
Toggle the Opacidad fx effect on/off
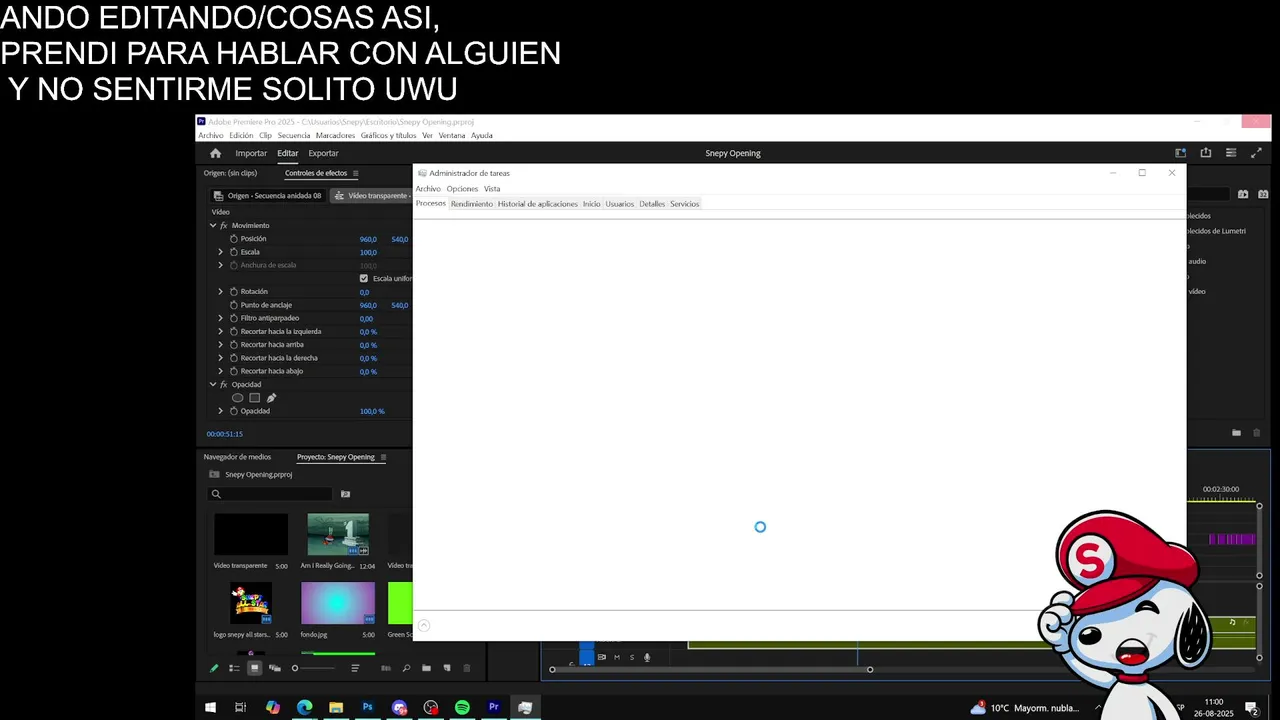(224, 385)
